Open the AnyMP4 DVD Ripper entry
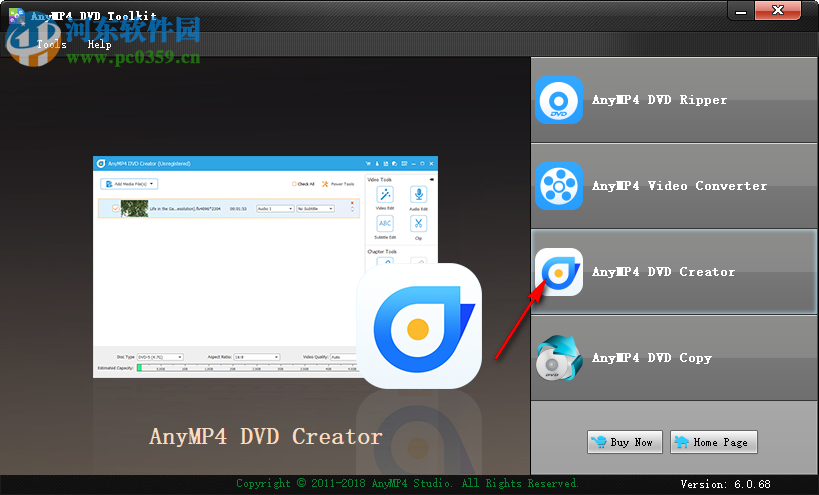 tap(674, 100)
